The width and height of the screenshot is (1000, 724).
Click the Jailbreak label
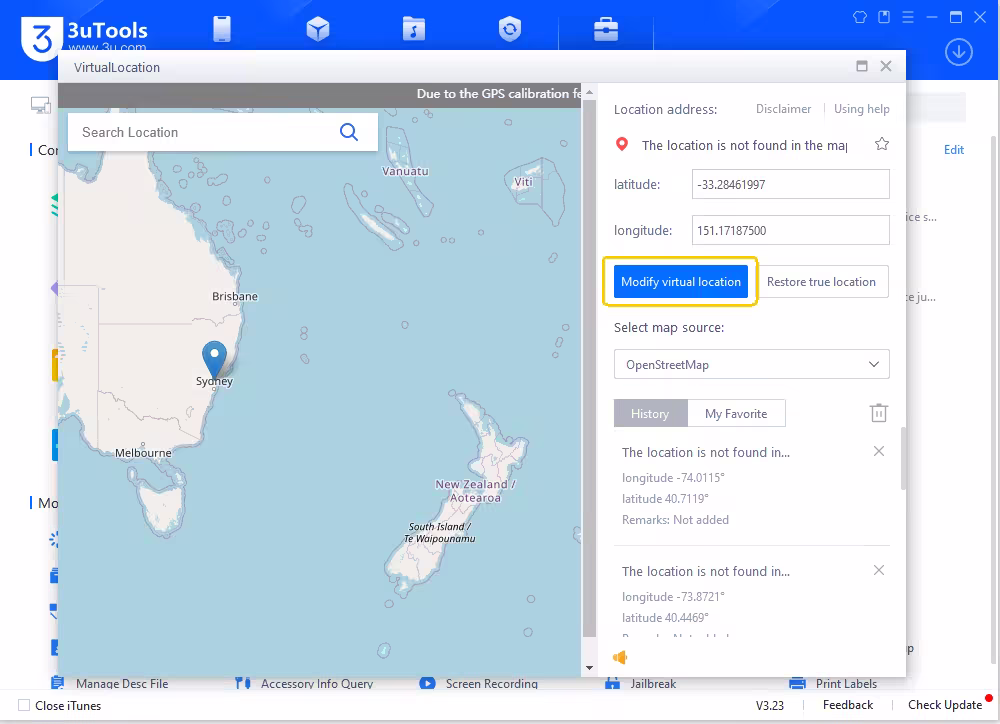click(653, 683)
